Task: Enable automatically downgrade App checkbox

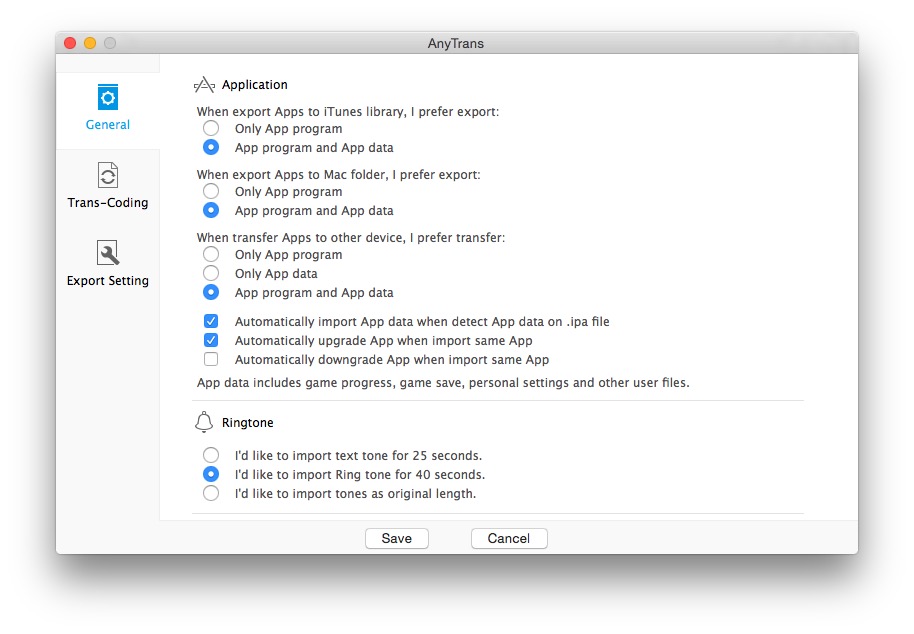Action: click(x=211, y=360)
